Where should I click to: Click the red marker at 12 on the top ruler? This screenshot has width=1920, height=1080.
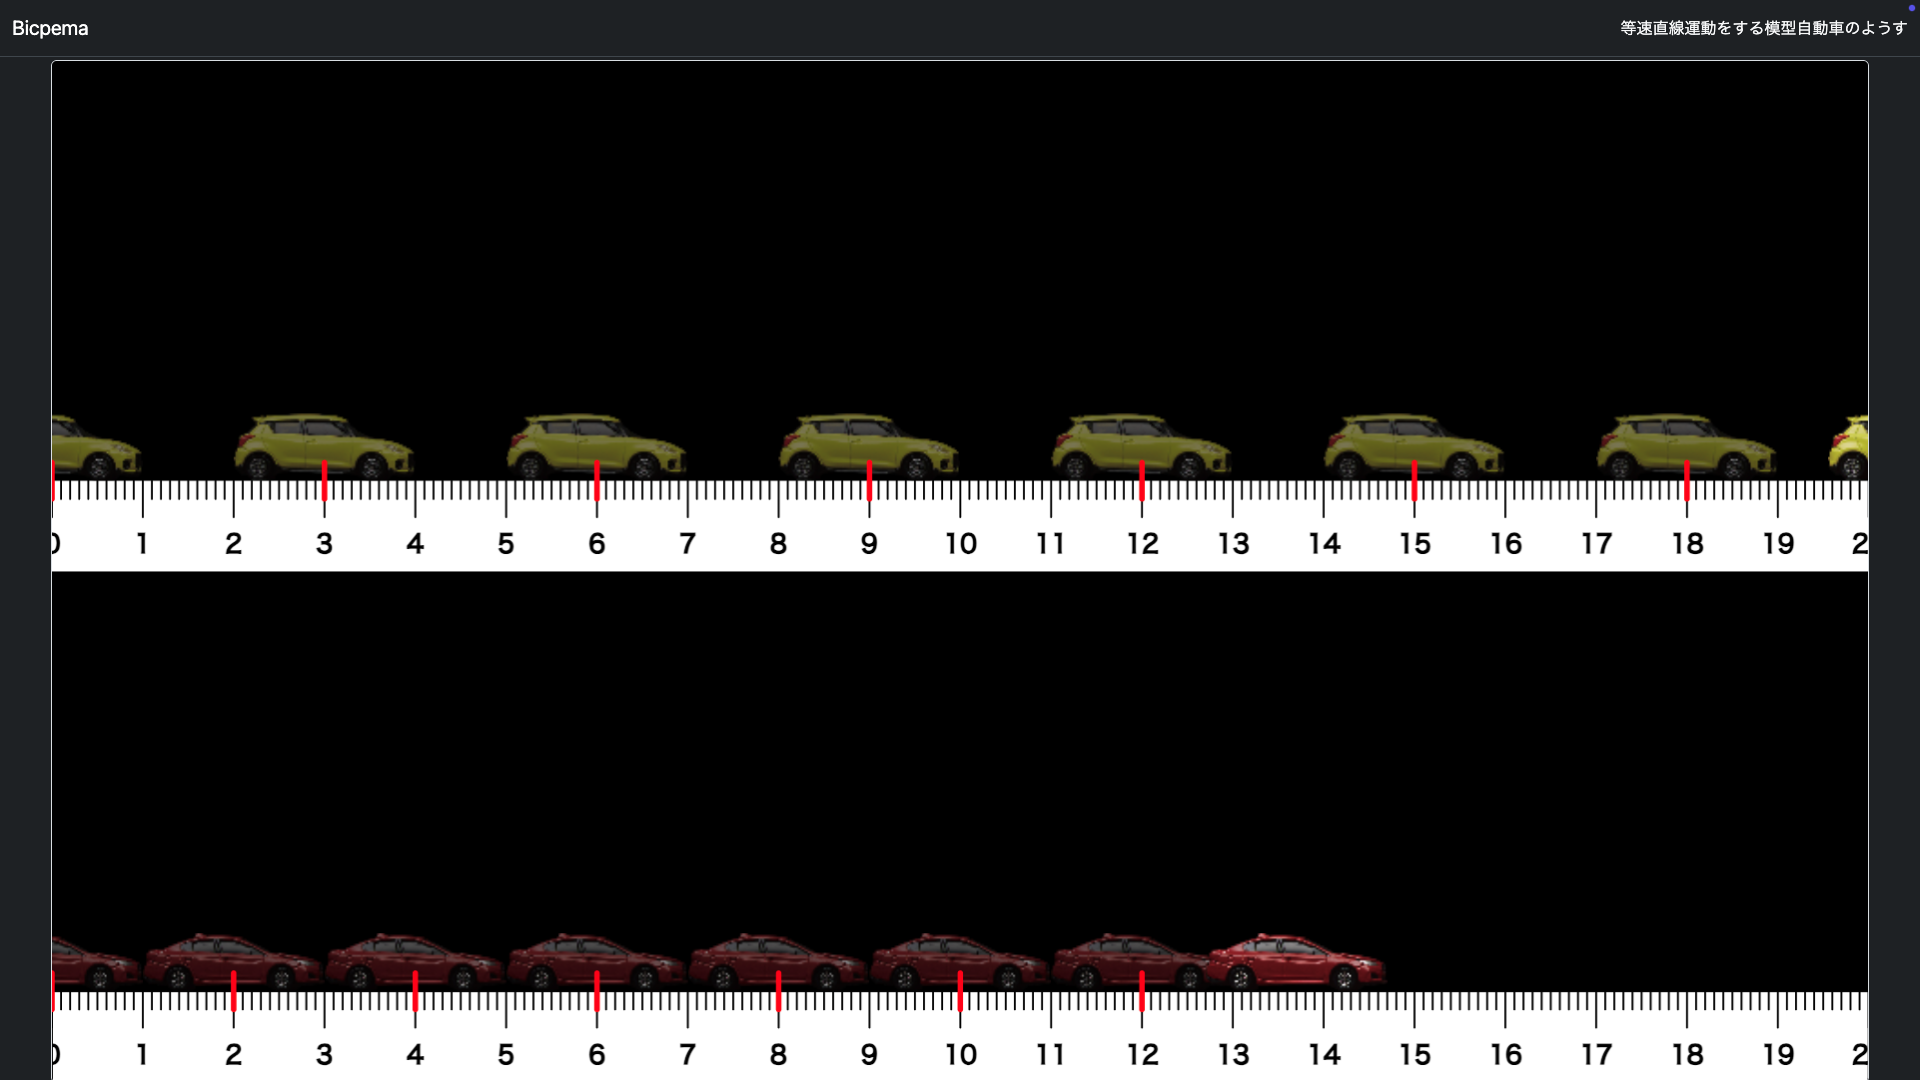tap(1142, 482)
